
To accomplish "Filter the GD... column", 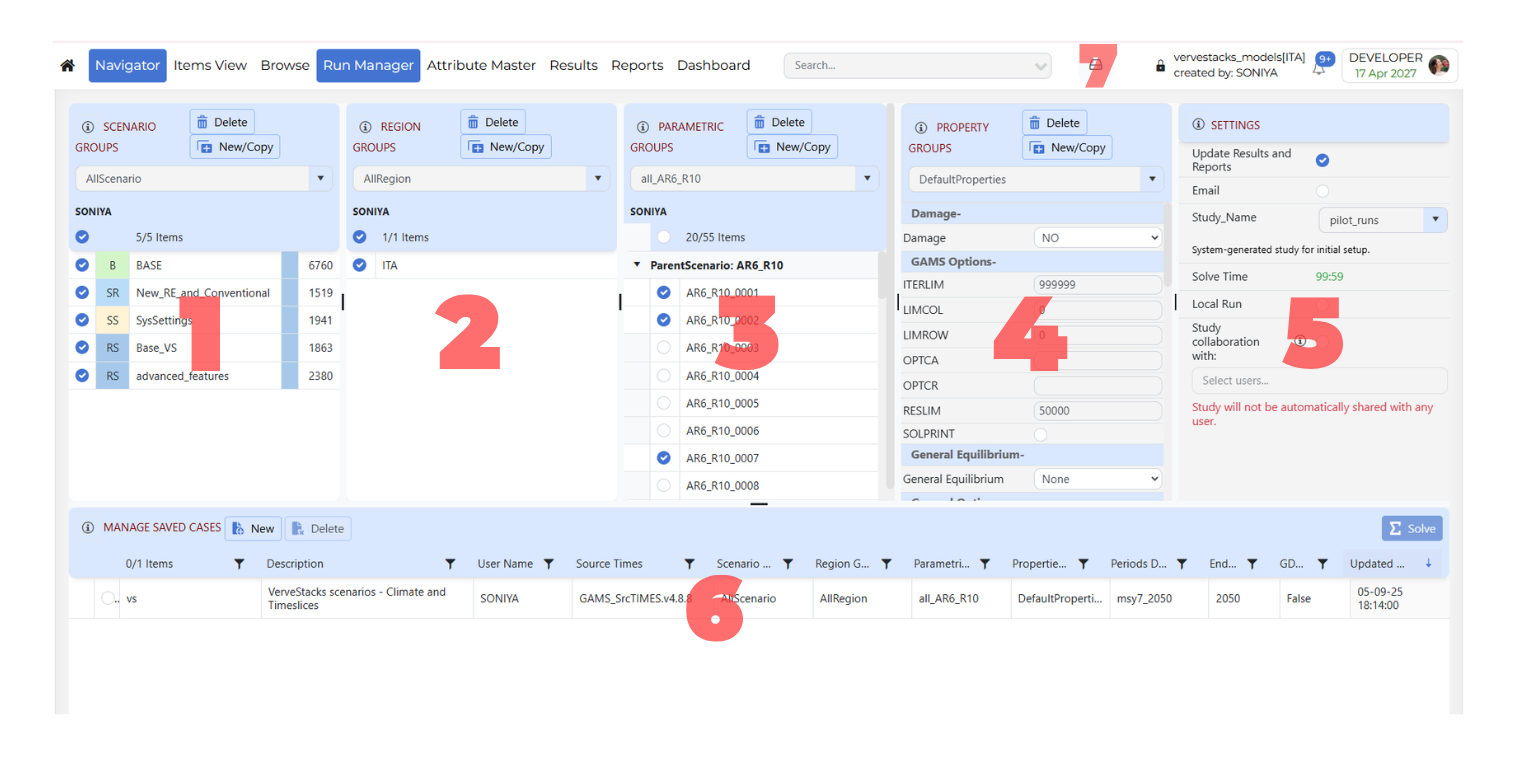I will tap(1322, 564).
